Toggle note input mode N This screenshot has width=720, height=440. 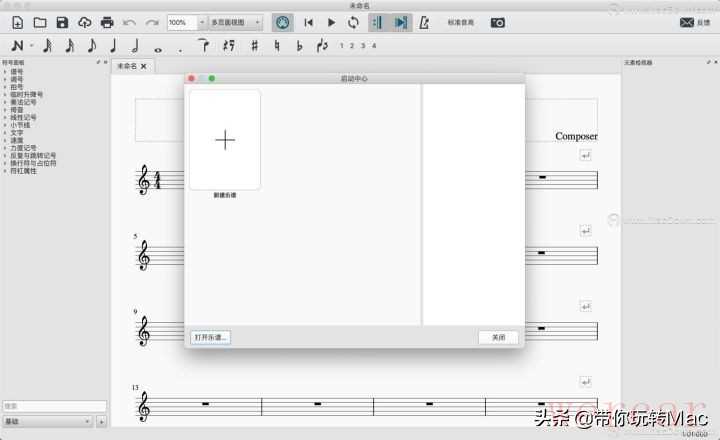(17, 45)
